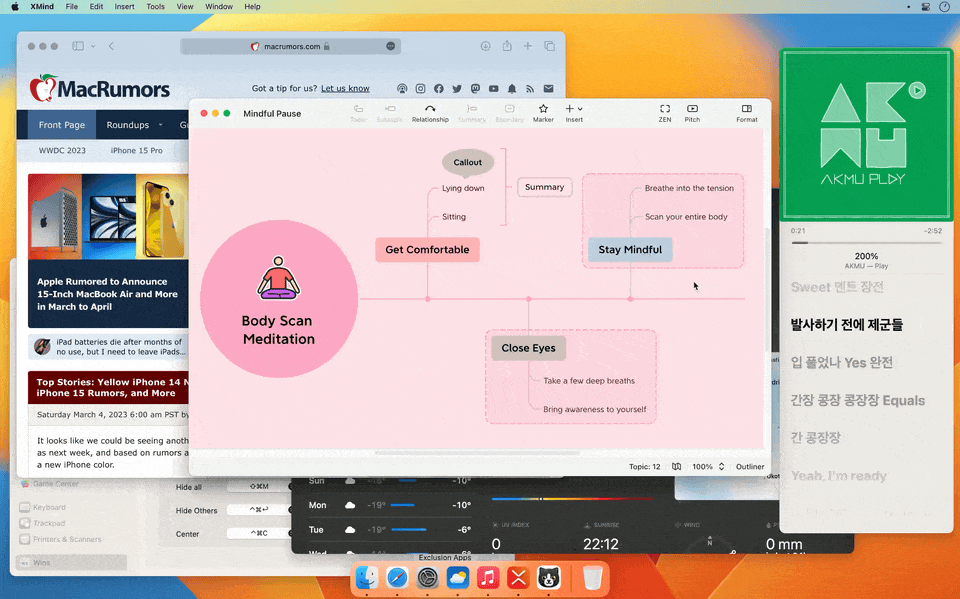Click the Instagram icon on MacRumors
Viewport: 960px width, 599px height.
421,89
